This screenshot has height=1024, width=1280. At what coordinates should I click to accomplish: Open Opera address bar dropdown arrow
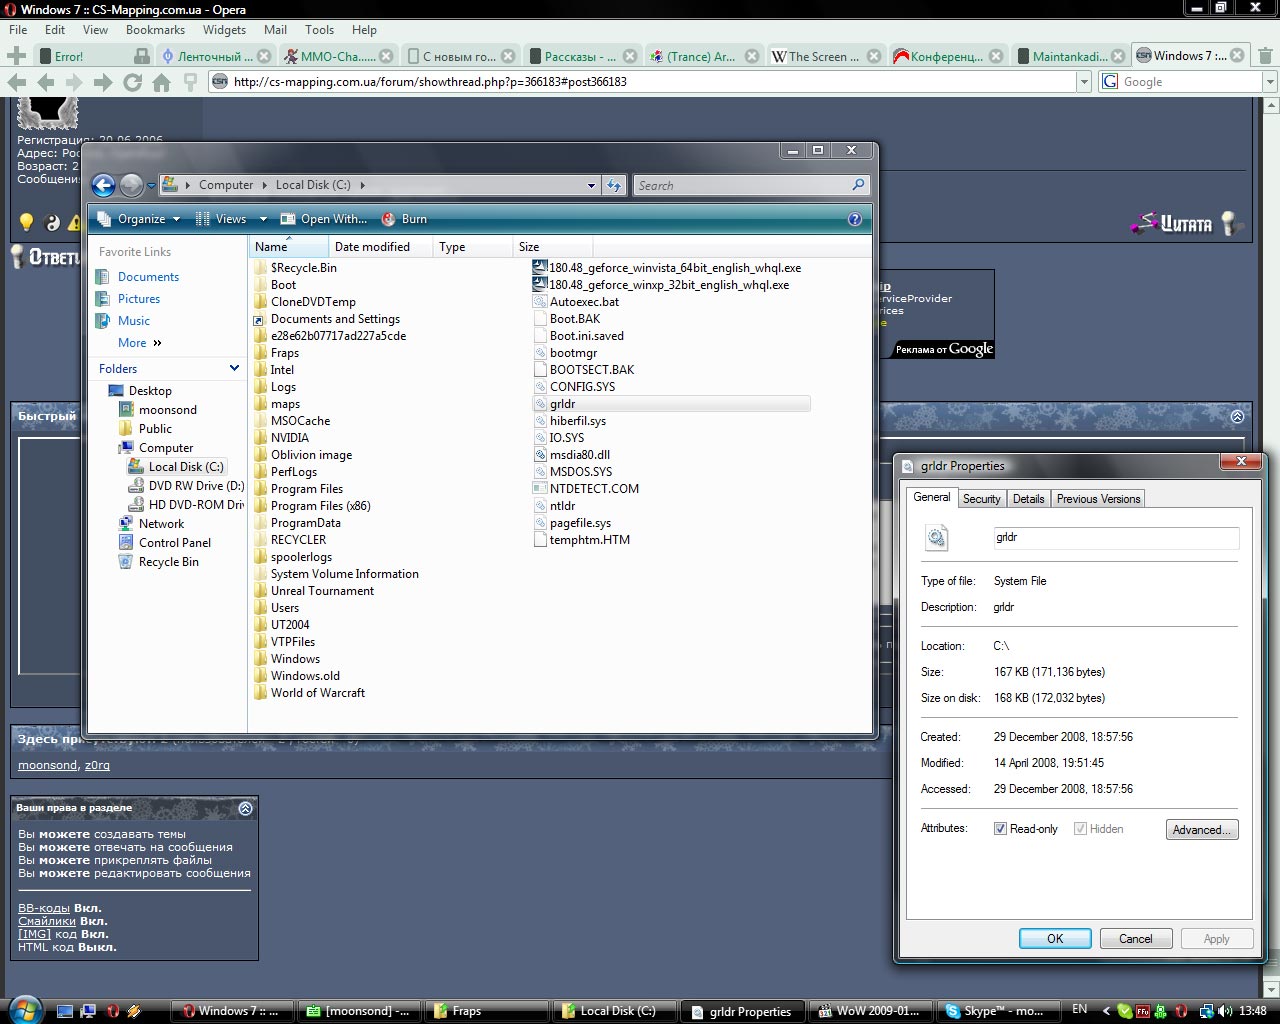[1083, 82]
